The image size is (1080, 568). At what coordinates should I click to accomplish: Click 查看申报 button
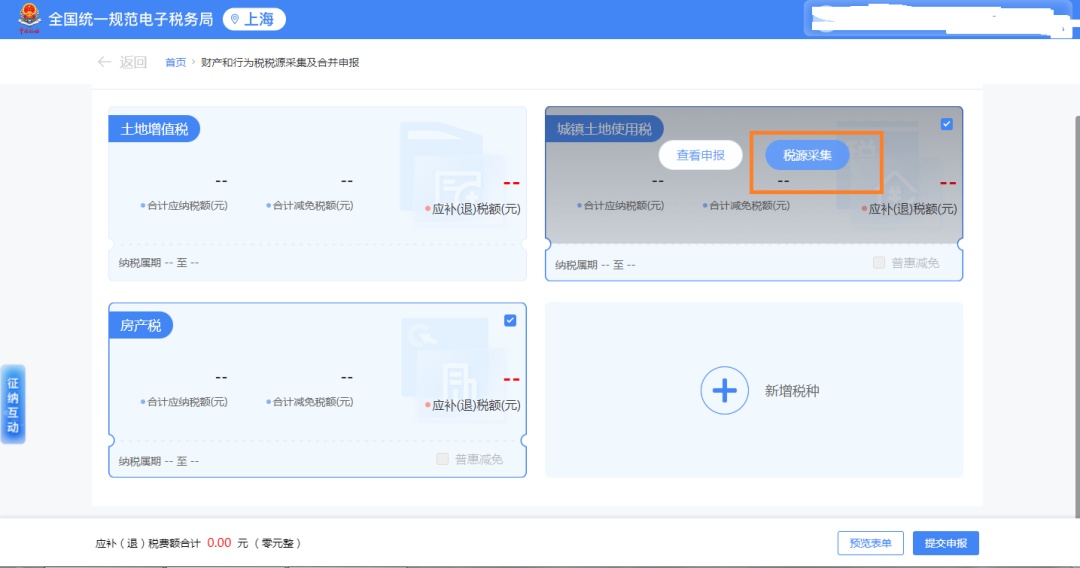click(x=700, y=155)
